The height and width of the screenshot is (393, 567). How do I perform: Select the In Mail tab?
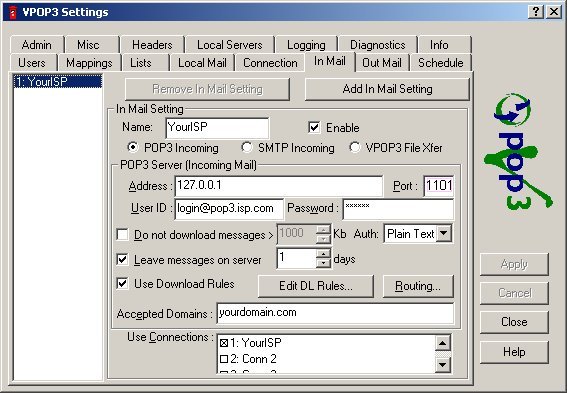[330, 61]
